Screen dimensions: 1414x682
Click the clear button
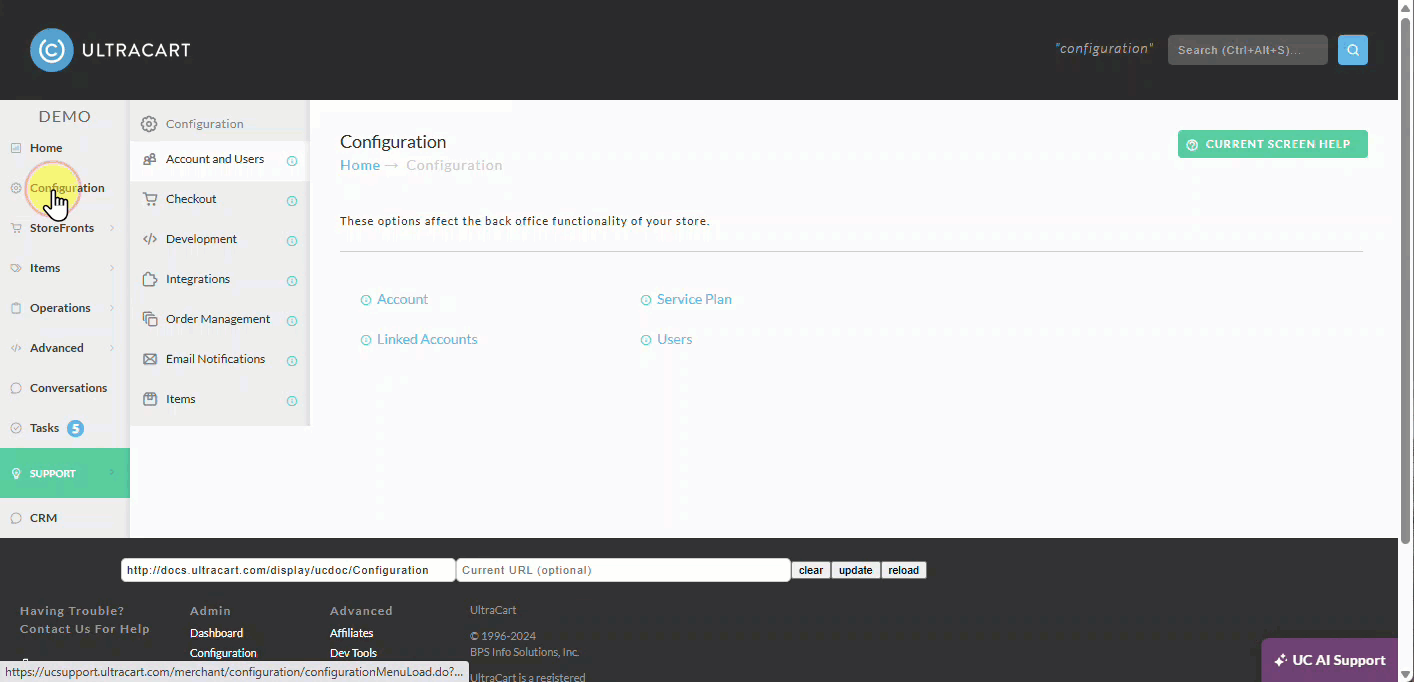click(x=811, y=570)
